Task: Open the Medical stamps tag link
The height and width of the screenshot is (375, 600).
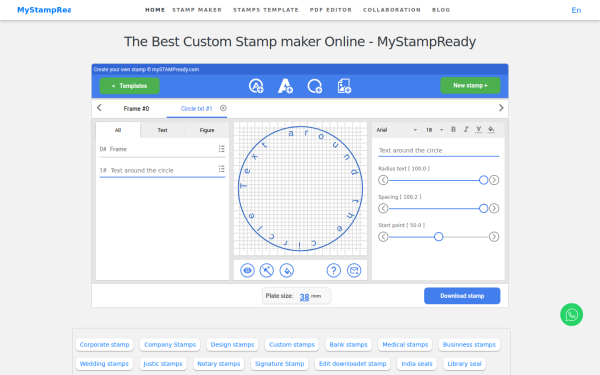Action: click(405, 344)
